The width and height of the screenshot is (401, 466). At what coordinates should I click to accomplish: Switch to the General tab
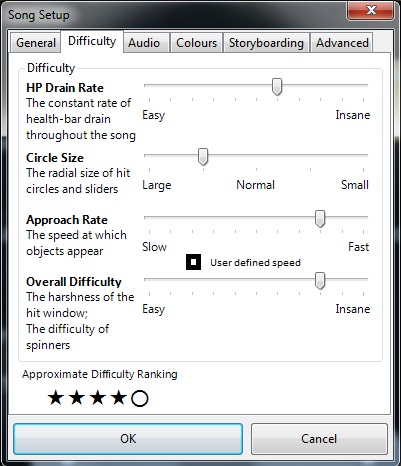click(x=36, y=43)
